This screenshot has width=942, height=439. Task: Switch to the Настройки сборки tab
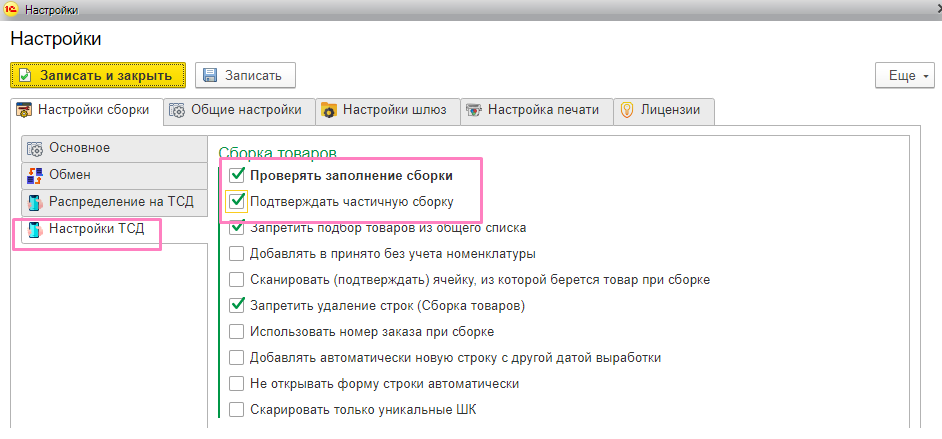click(87, 111)
